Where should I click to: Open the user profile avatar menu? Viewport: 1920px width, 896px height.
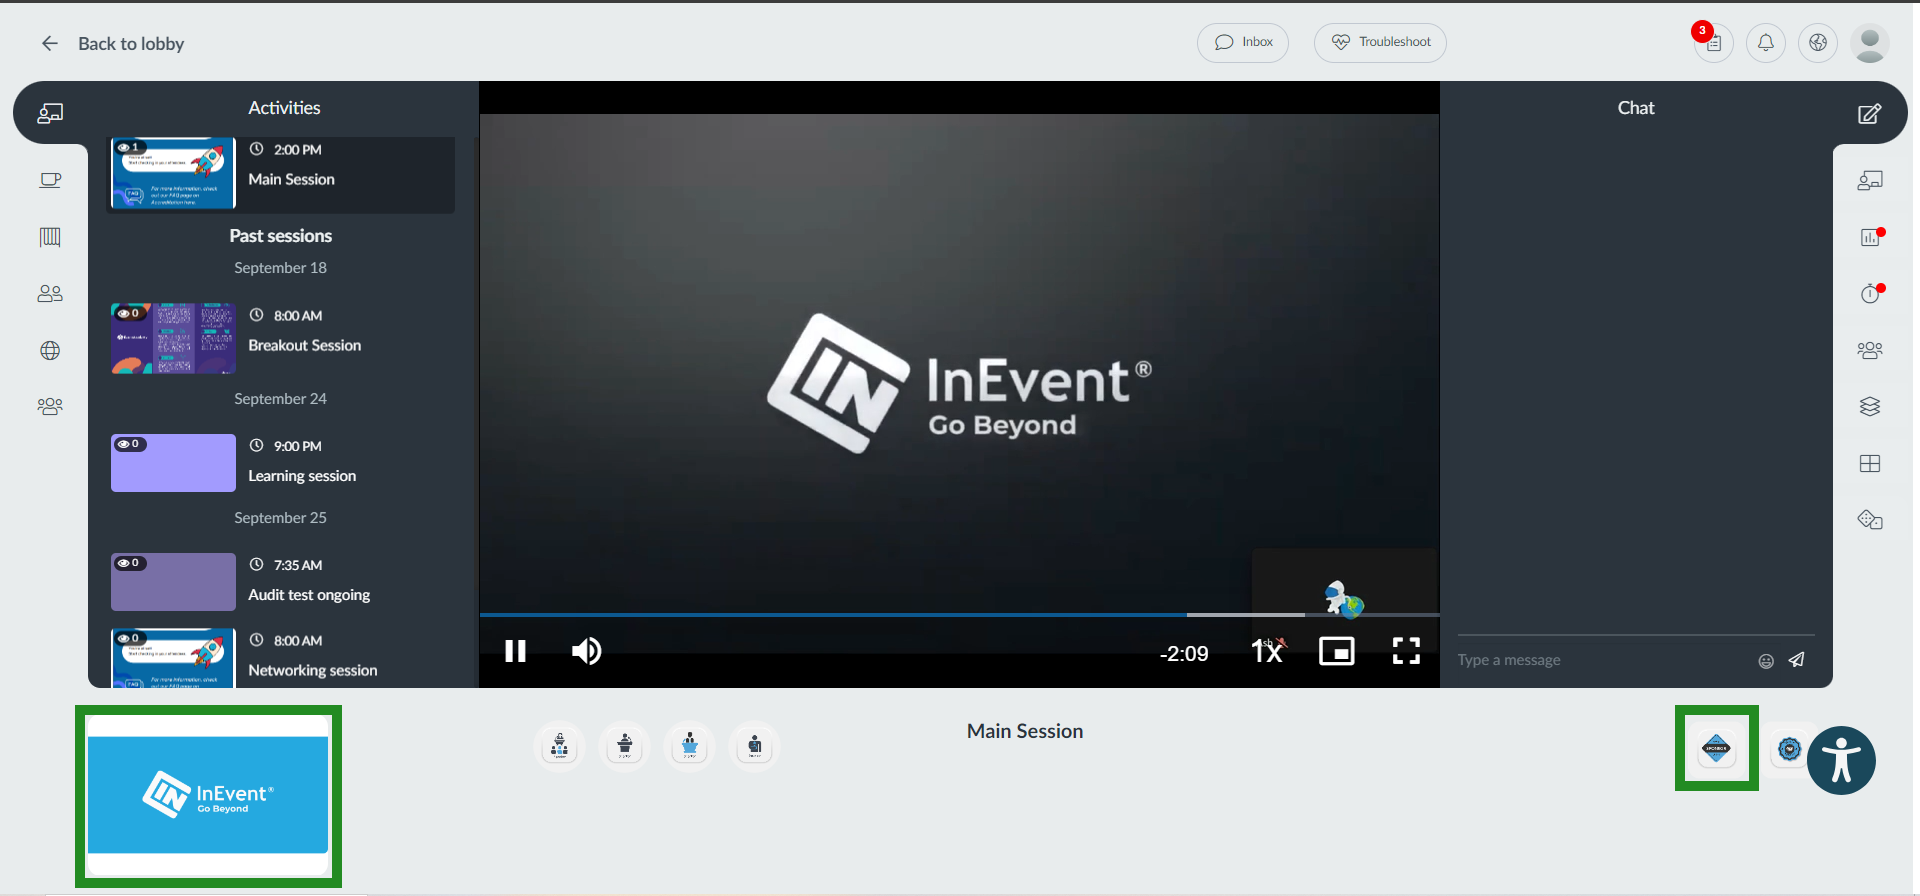coord(1870,43)
